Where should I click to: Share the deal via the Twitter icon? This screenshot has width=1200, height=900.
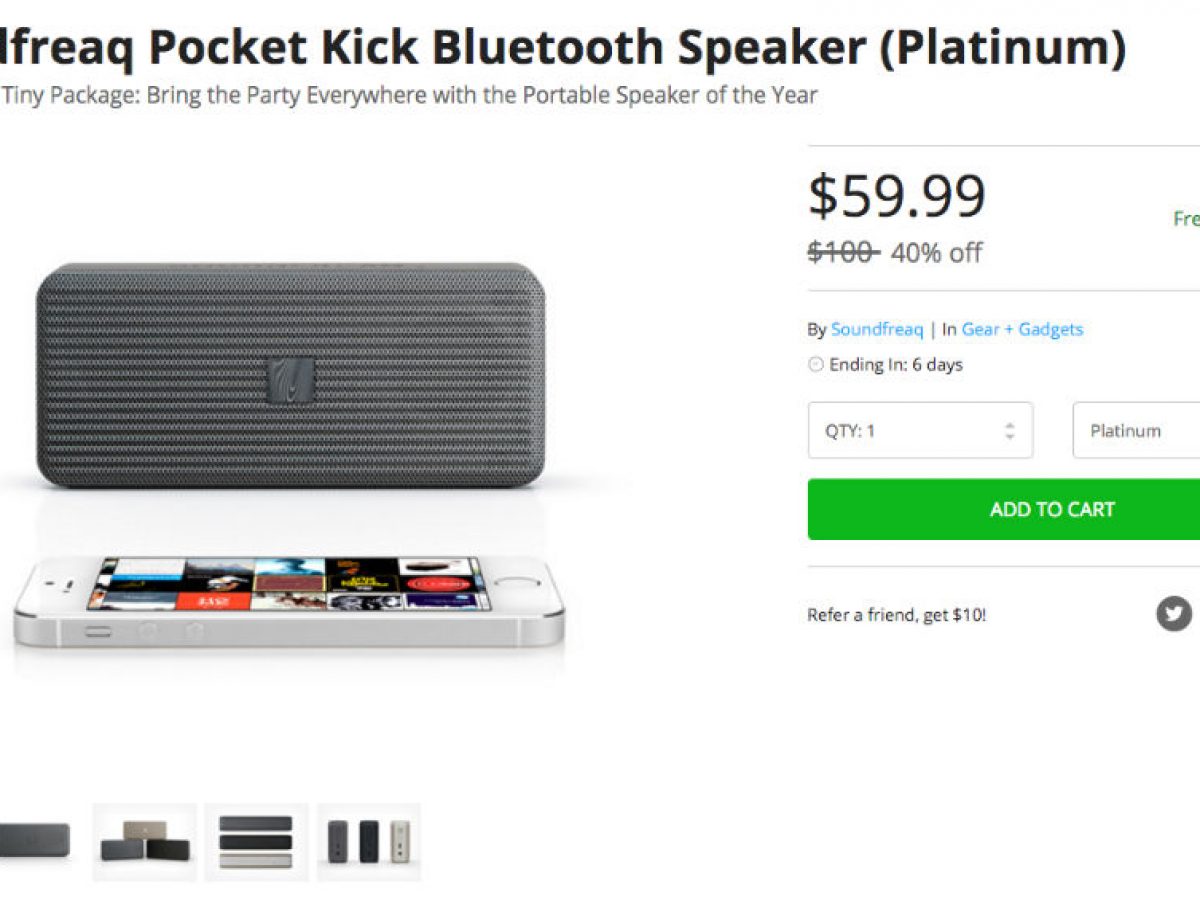(1174, 613)
